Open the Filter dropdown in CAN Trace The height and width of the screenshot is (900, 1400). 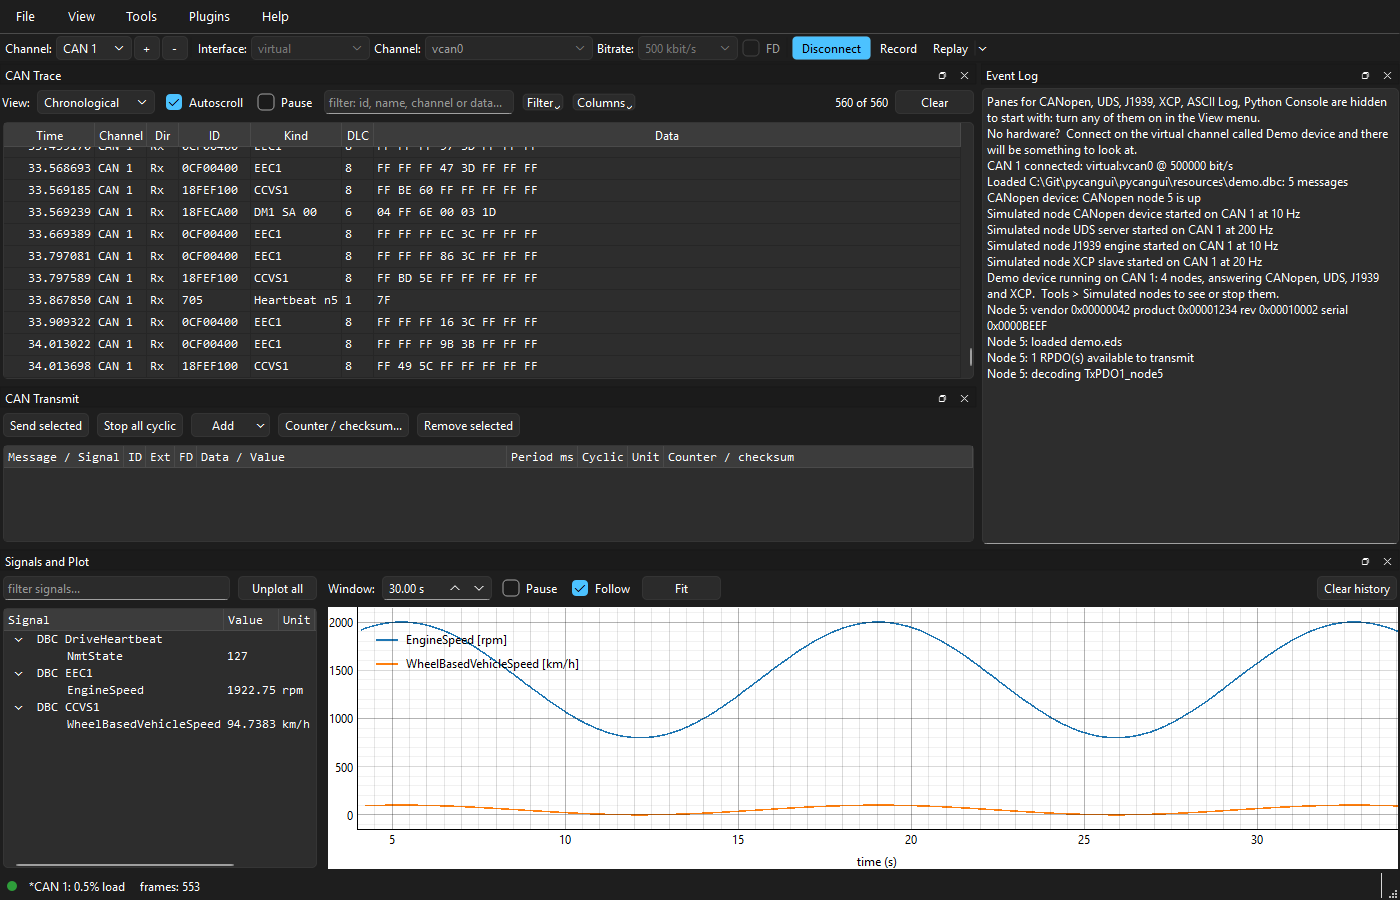click(544, 103)
